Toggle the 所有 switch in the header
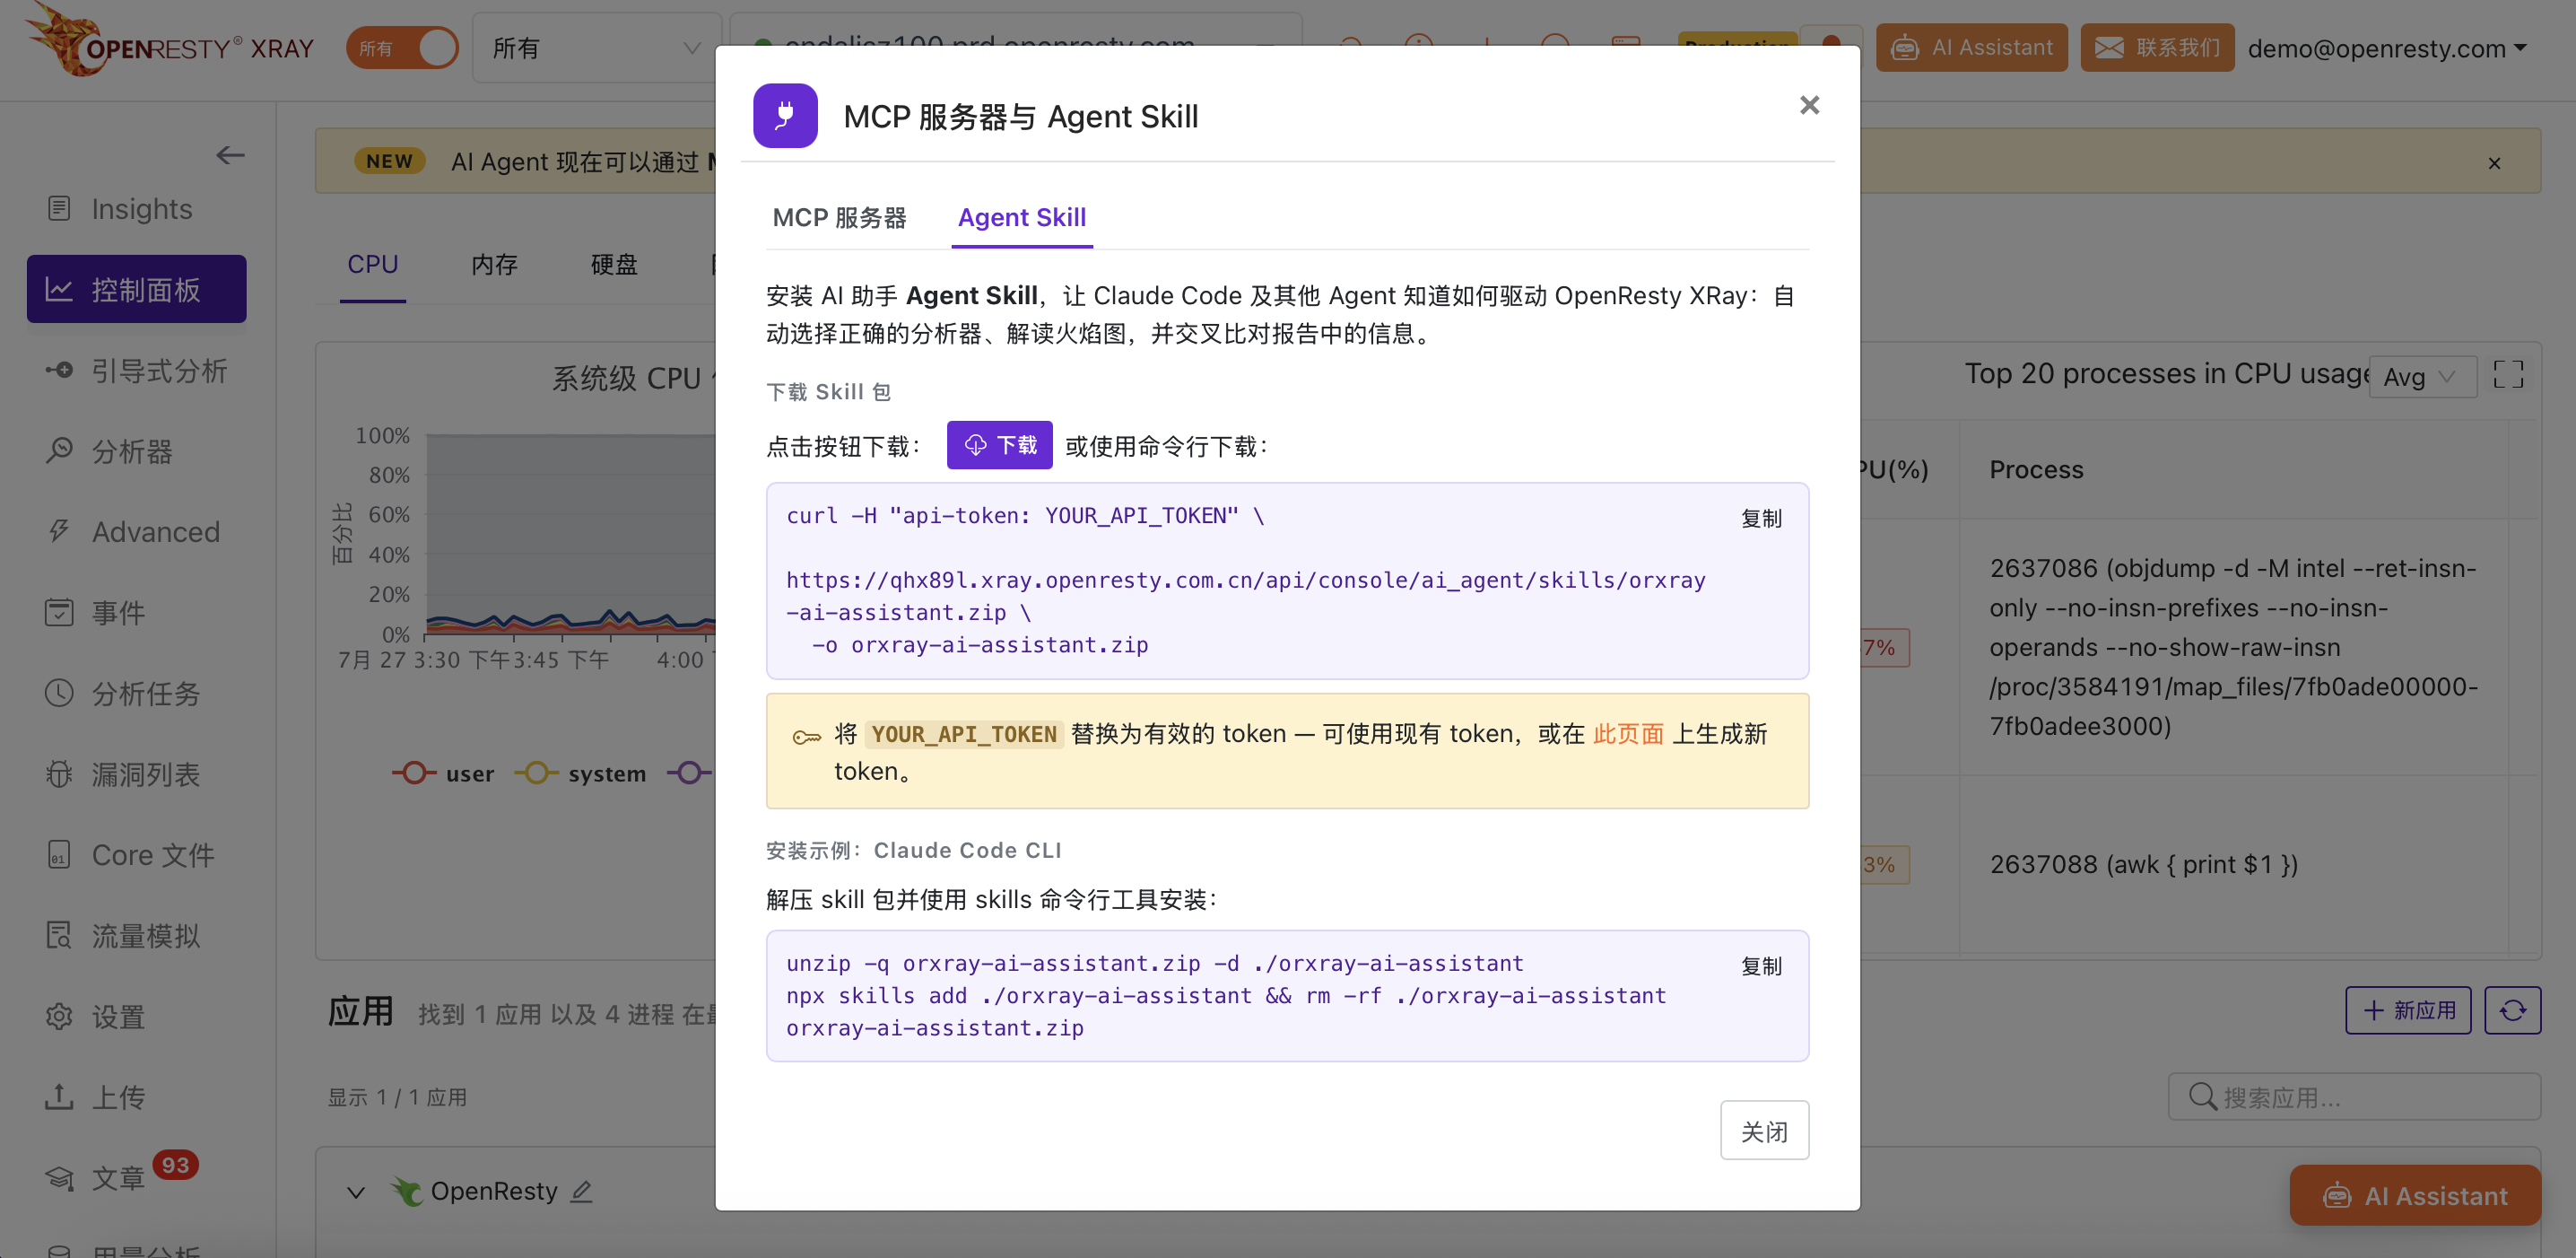This screenshot has height=1258, width=2576. pos(402,47)
